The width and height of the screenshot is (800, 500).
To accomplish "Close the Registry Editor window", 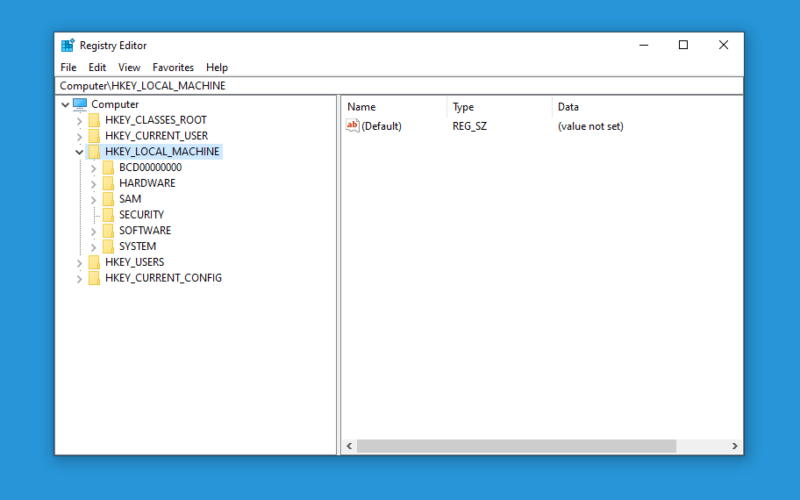I will point(723,45).
